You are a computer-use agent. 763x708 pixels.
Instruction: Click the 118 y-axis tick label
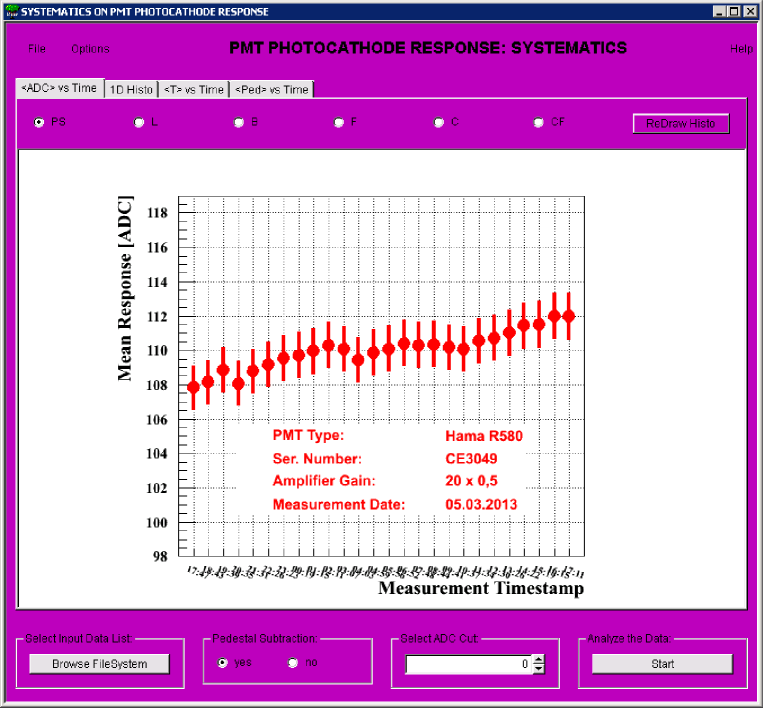[x=157, y=213]
